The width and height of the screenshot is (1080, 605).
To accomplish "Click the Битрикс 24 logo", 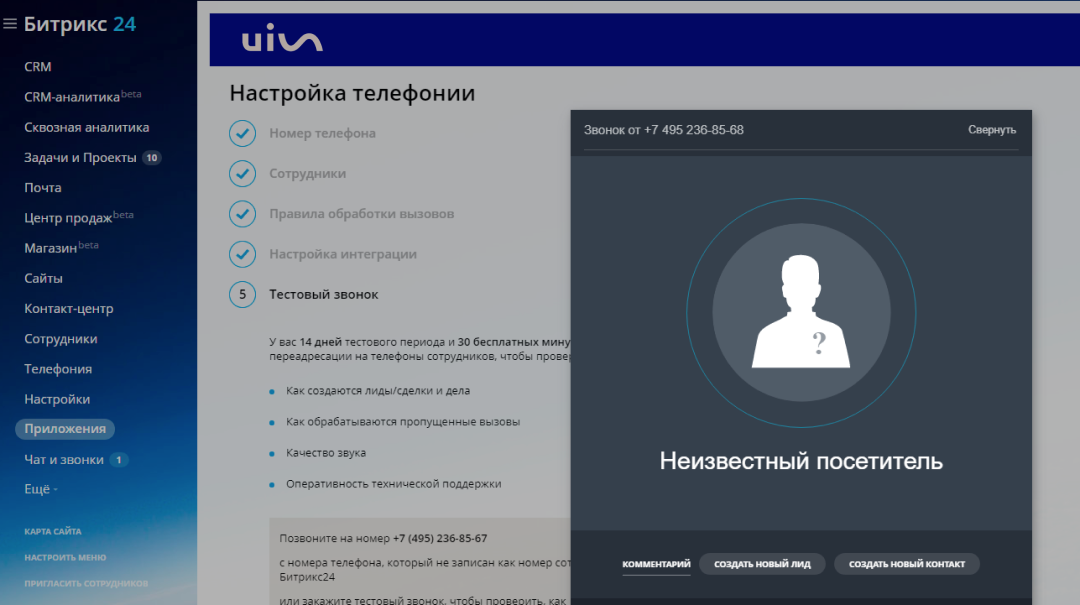I will (80, 24).
